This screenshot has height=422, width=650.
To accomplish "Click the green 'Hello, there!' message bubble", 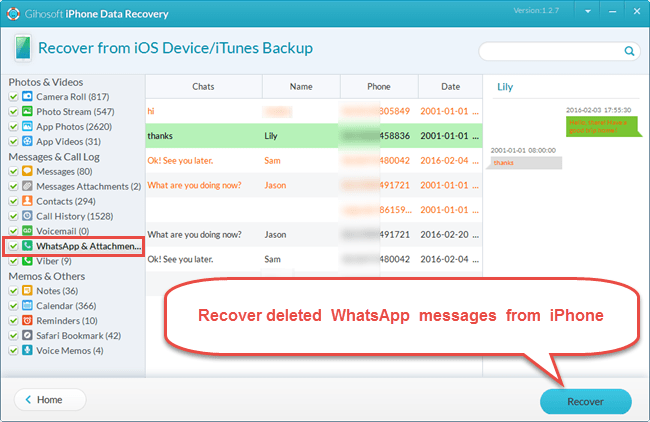I will (604, 126).
